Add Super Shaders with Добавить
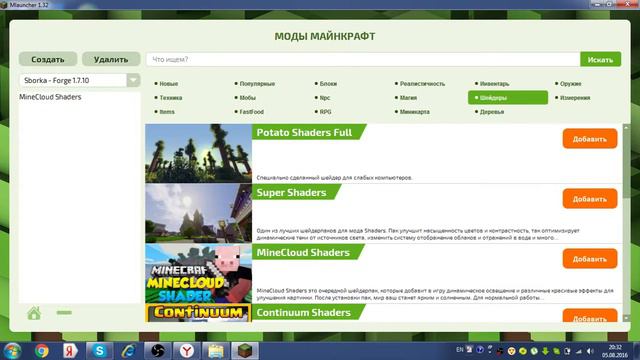This screenshot has width=640, height=360. (x=590, y=199)
